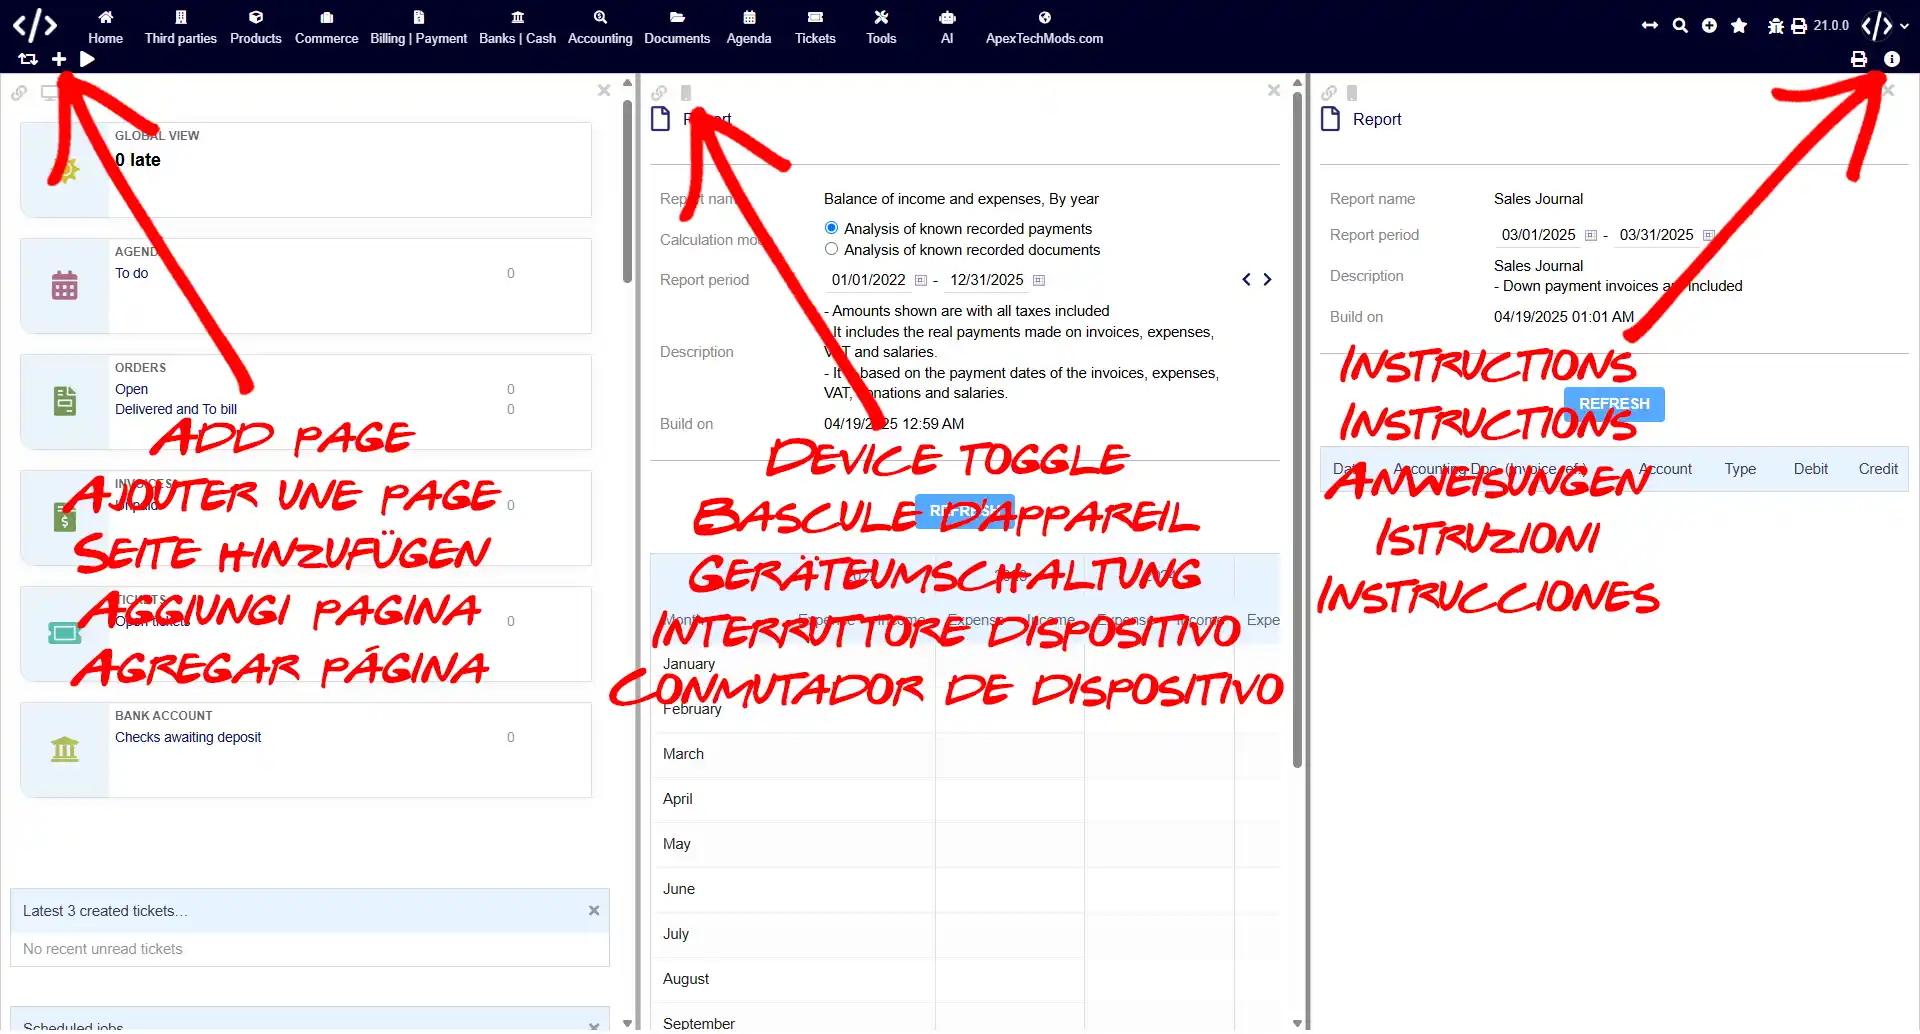This screenshot has width=1920, height=1034.
Task: Open the Checks awaiting deposit link
Action: [x=188, y=738]
